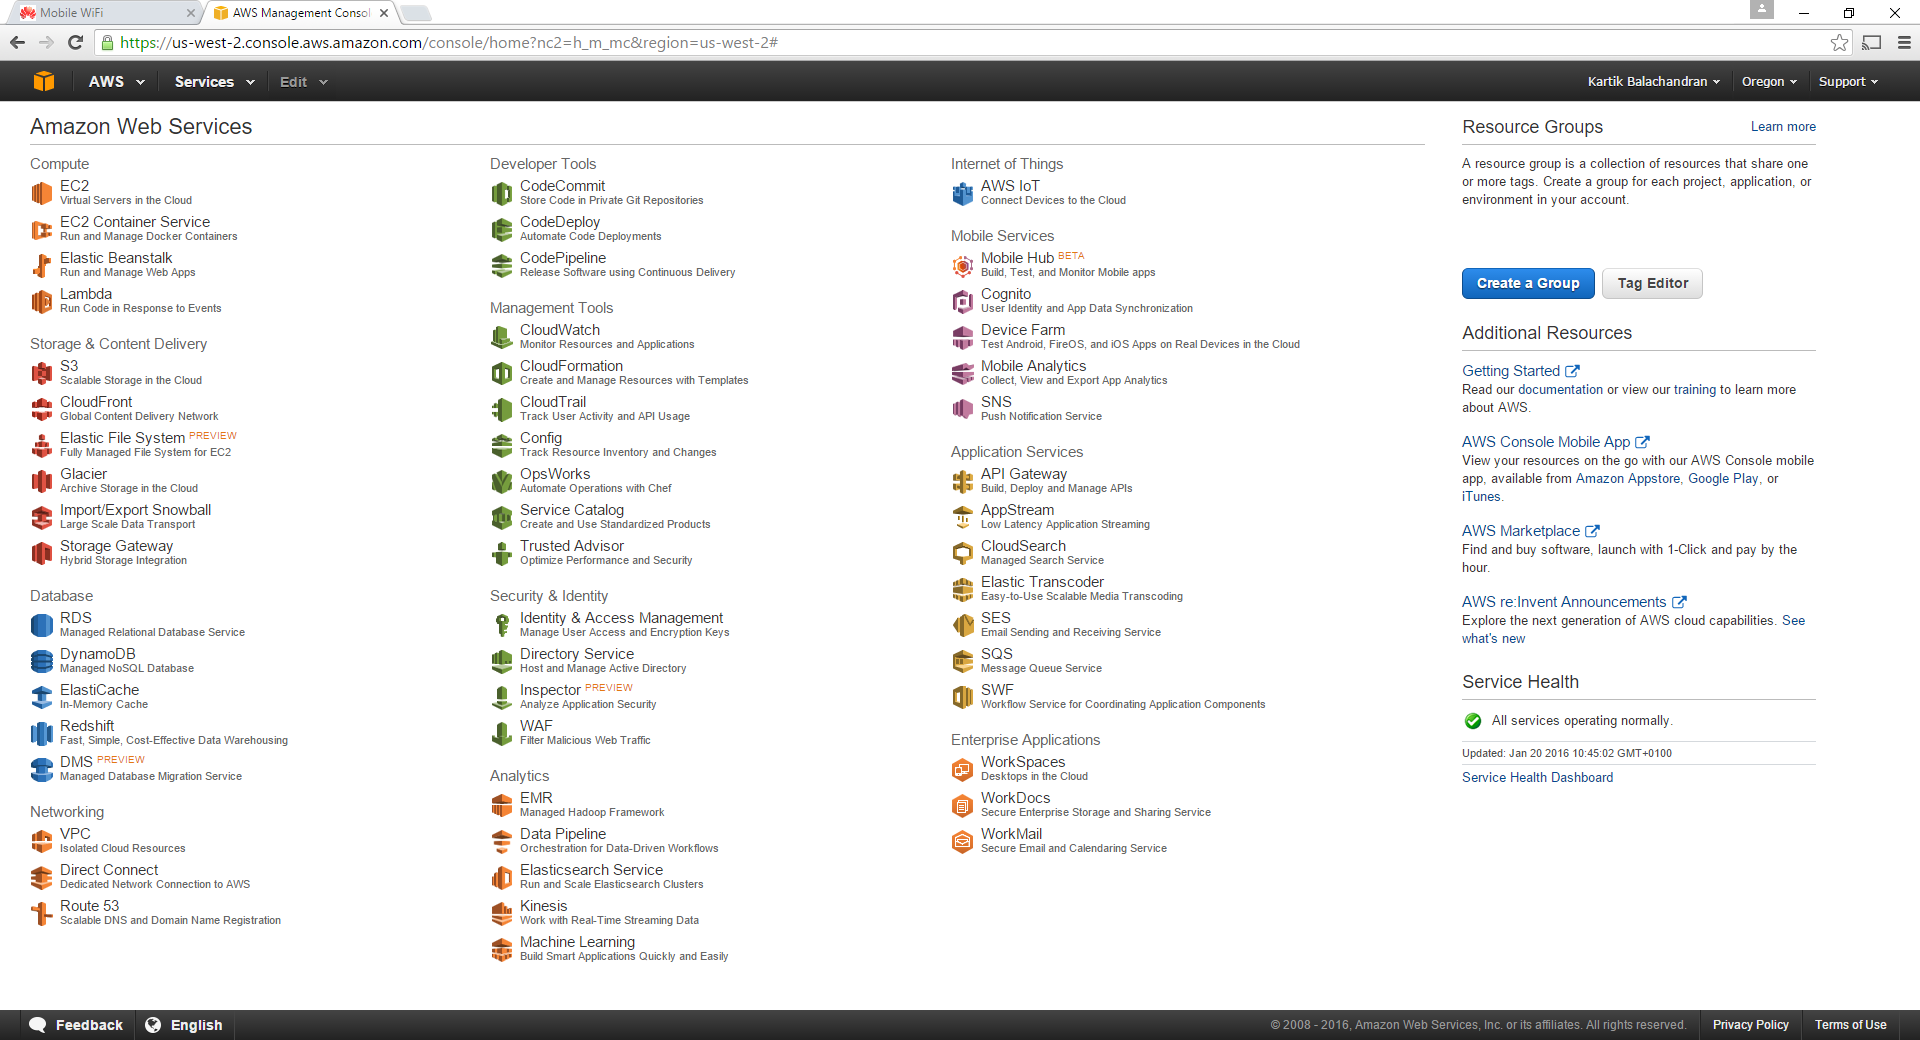Click the S3 bucket icon
Viewport: 1920px width, 1040px height.
(x=42, y=373)
